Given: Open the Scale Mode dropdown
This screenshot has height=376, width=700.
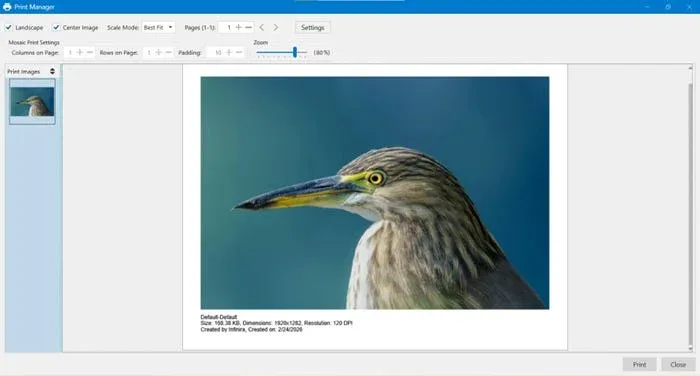Looking at the screenshot, I should [x=158, y=28].
